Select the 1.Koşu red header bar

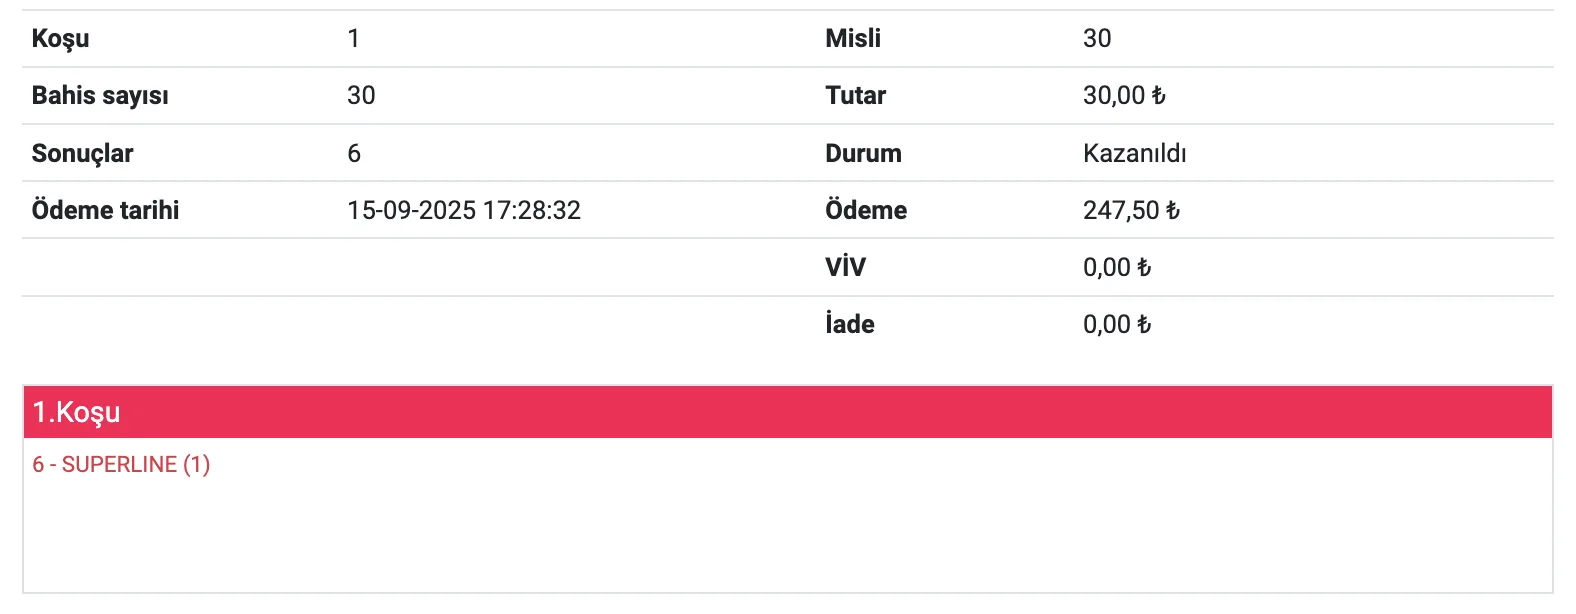click(x=787, y=412)
